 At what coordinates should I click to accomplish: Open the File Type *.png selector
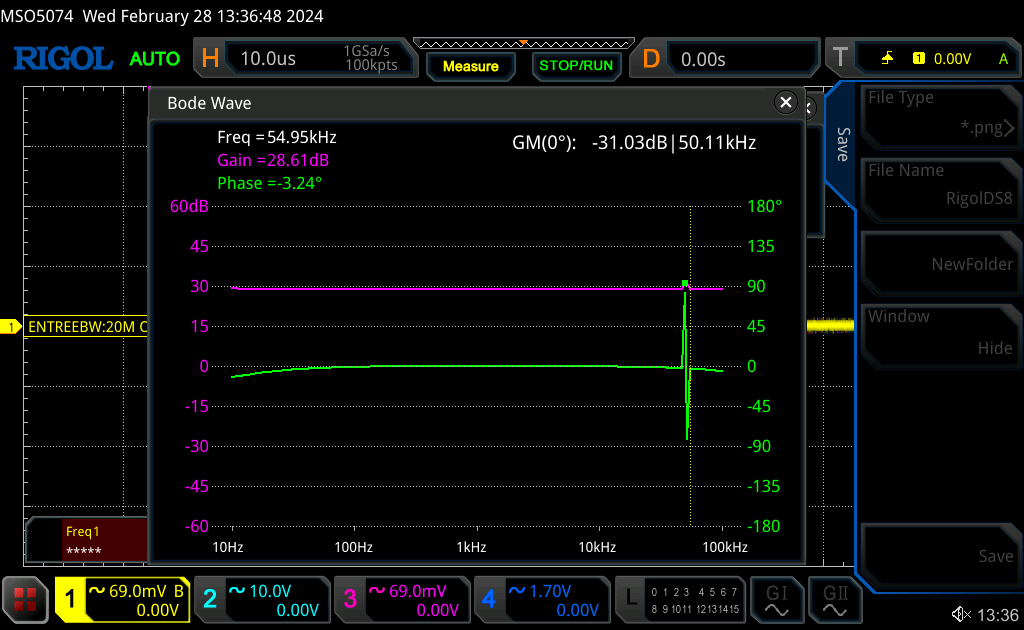tap(940, 116)
